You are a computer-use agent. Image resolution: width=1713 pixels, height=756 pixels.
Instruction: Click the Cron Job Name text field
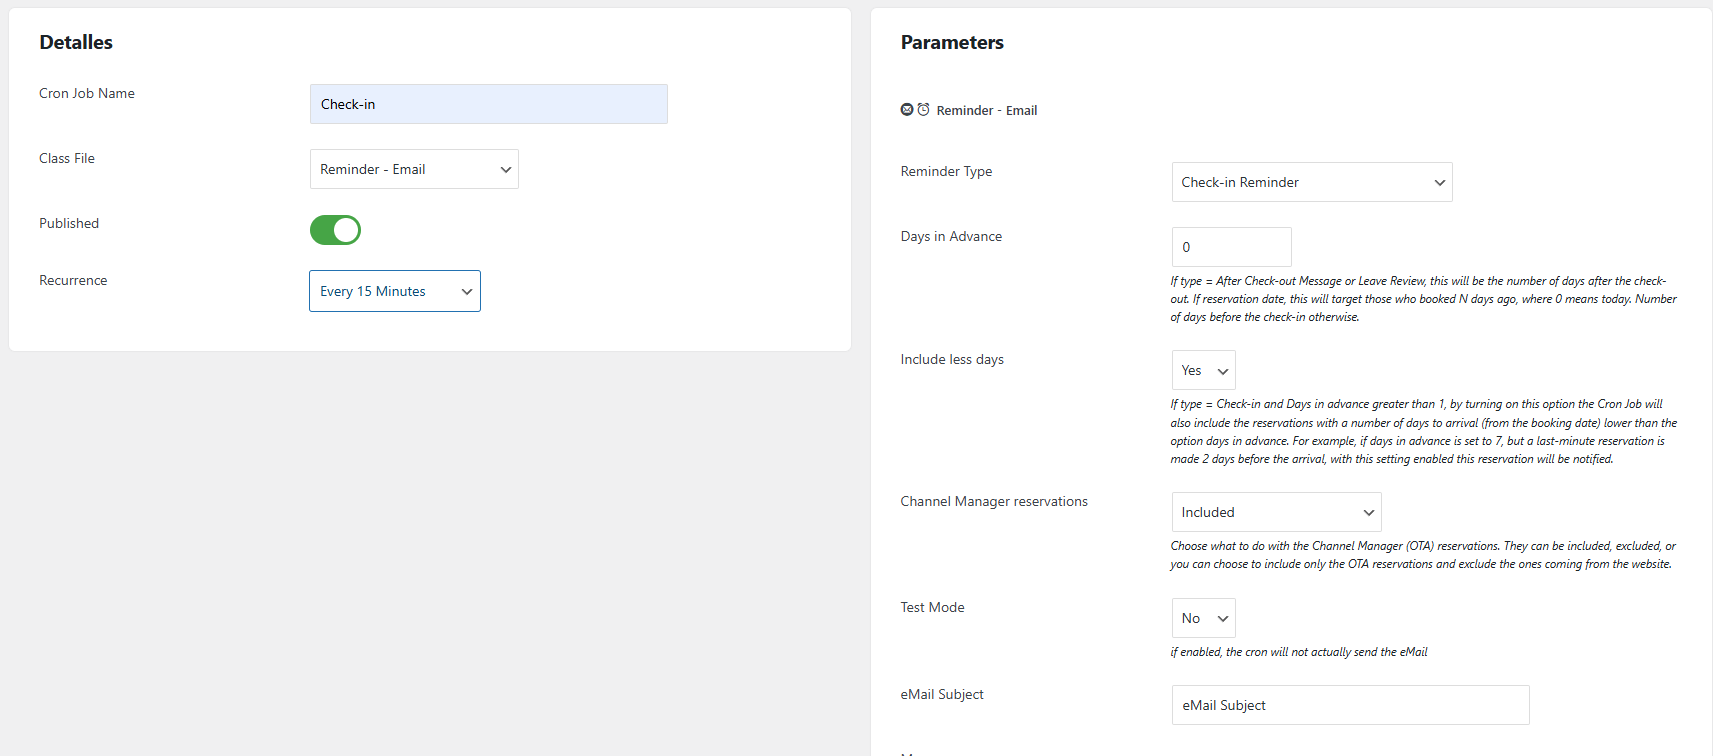point(488,104)
